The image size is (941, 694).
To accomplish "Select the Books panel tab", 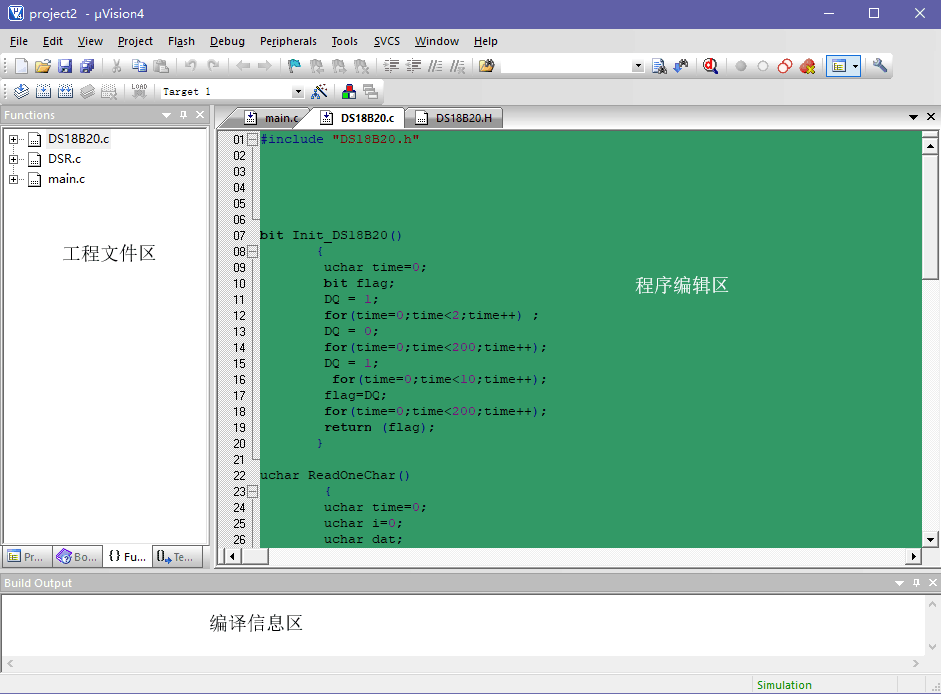I will coord(77,557).
